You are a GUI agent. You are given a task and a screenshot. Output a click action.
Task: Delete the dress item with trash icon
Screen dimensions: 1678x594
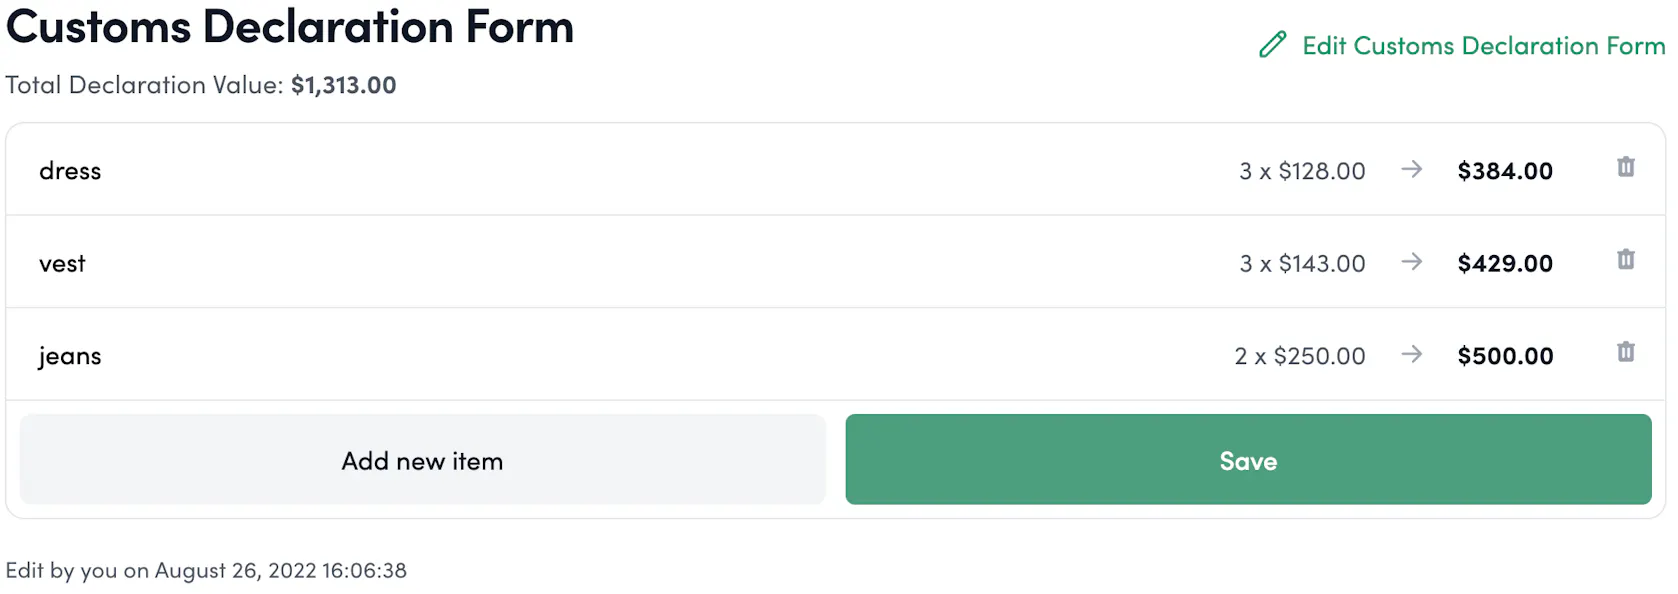click(x=1626, y=167)
